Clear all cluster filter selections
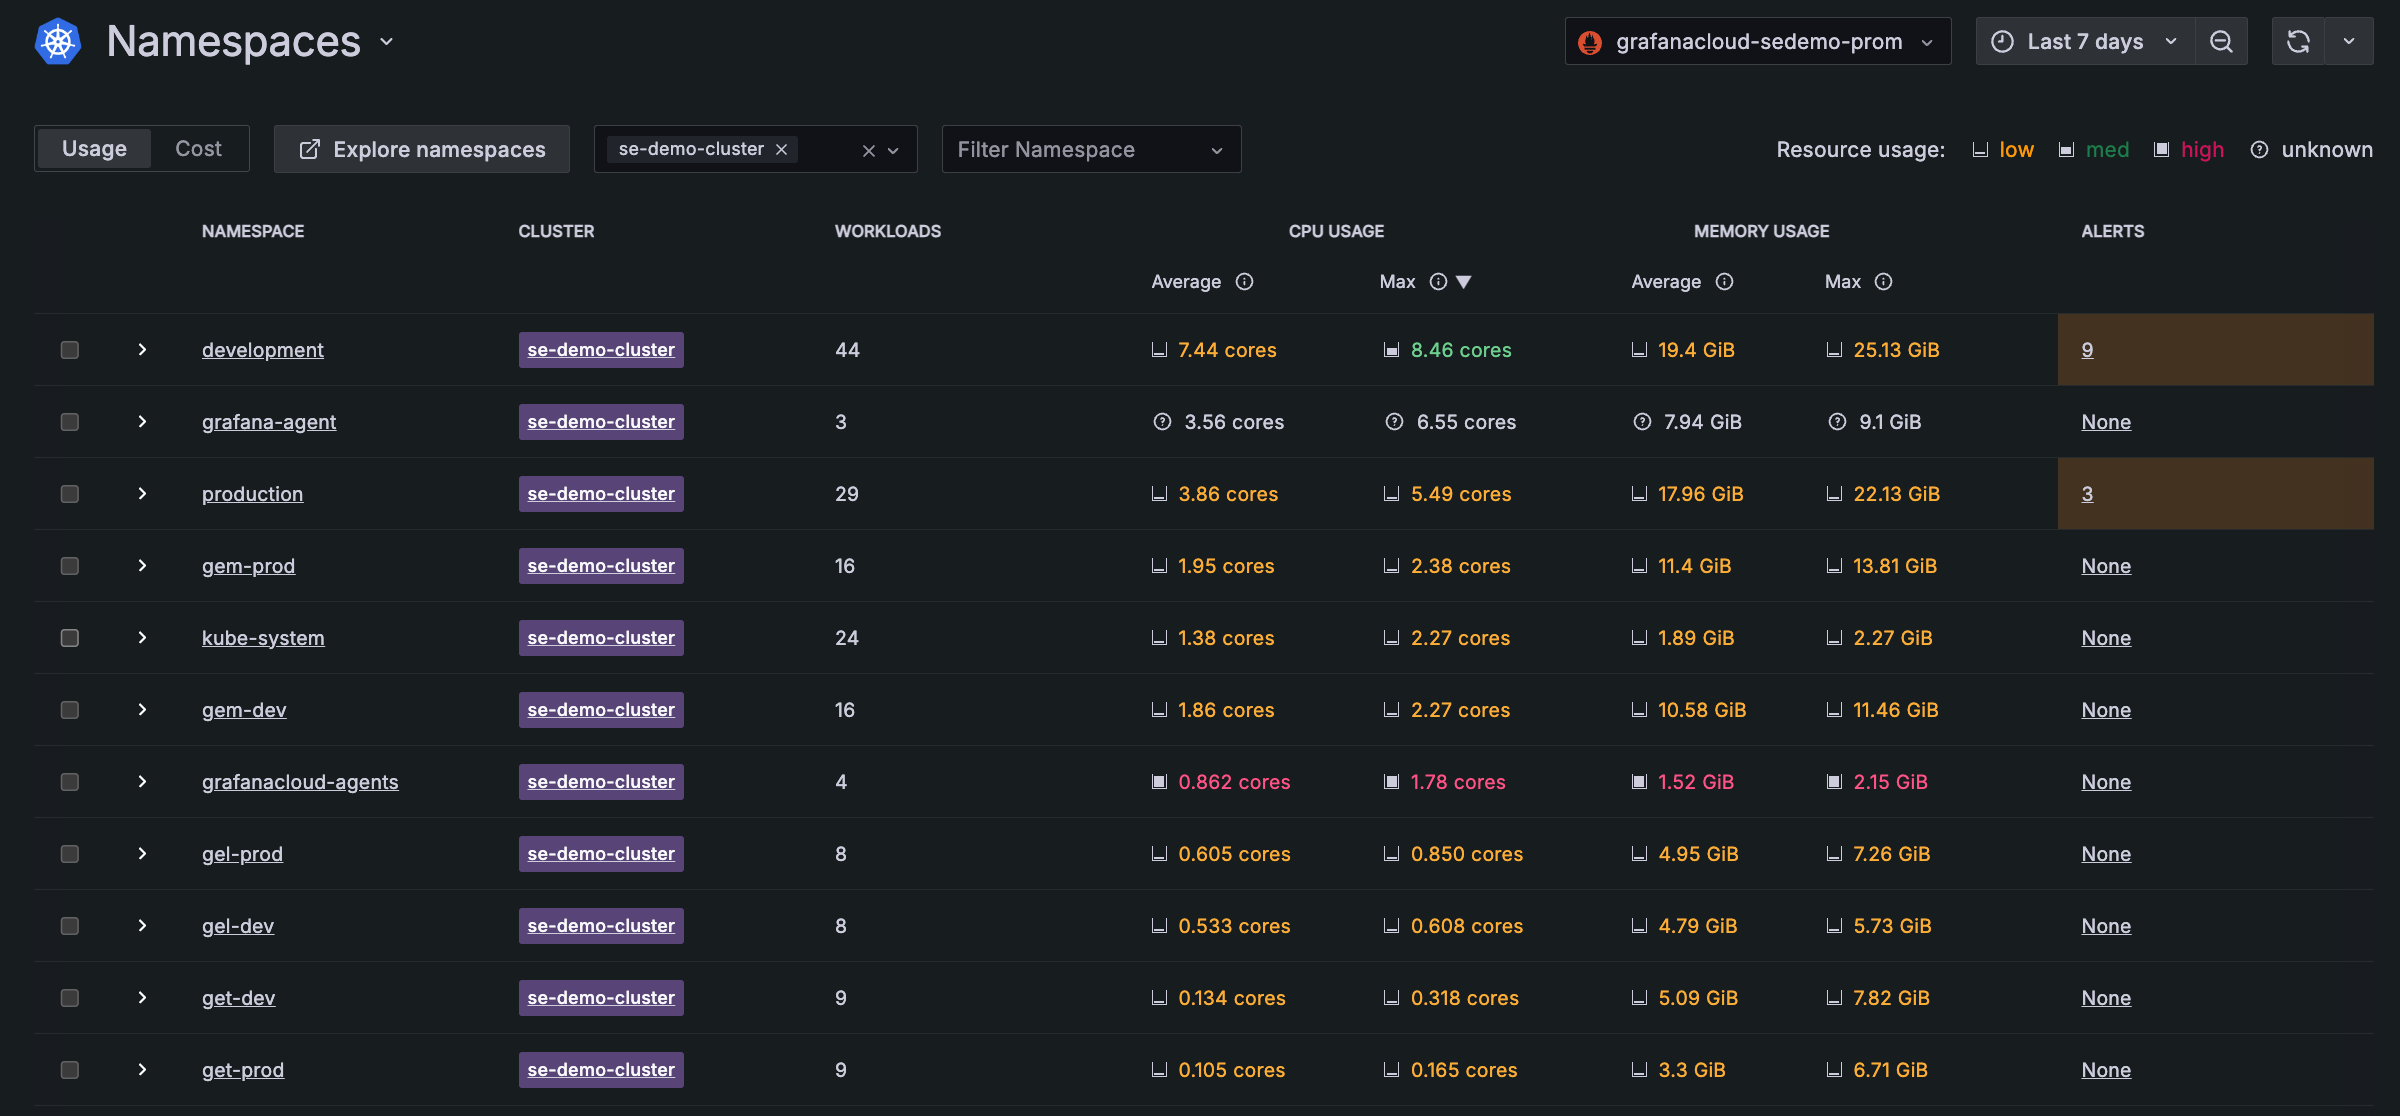 coord(868,150)
